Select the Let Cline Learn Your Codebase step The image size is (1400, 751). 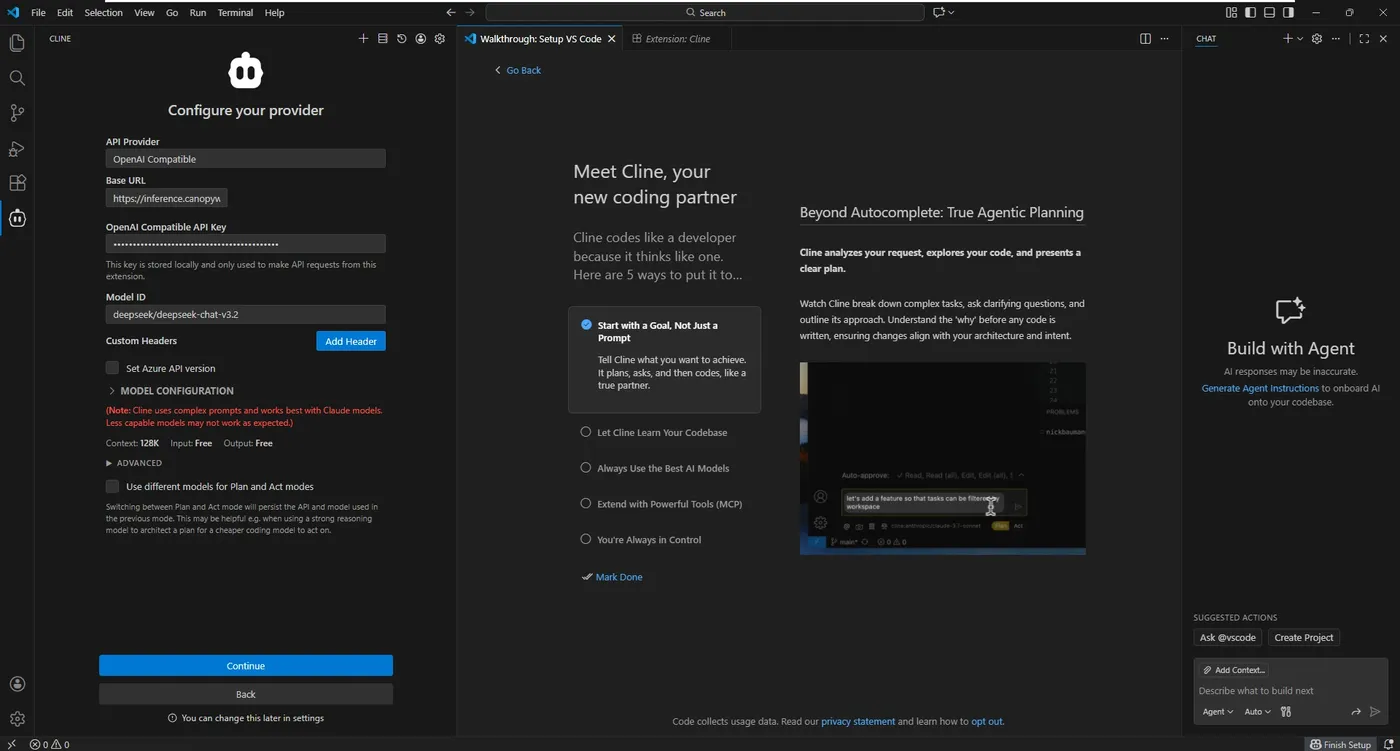[x=664, y=432]
